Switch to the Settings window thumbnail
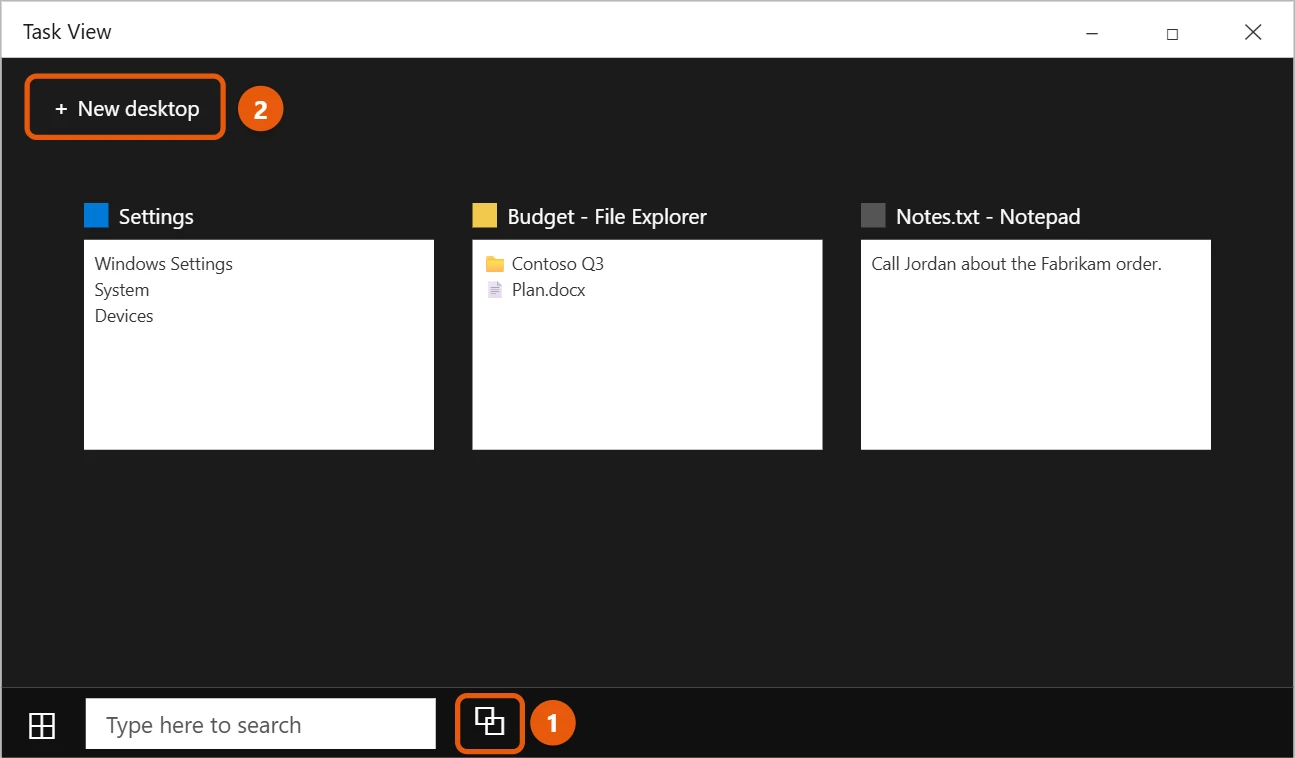Viewport: 1295px width, 758px height. click(259, 345)
